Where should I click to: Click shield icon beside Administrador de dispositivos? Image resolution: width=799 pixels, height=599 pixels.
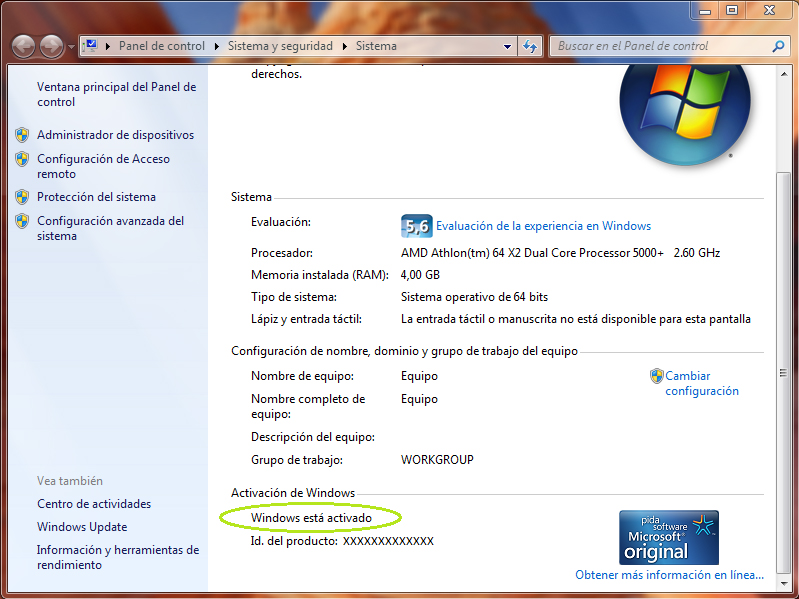[x=22, y=135]
